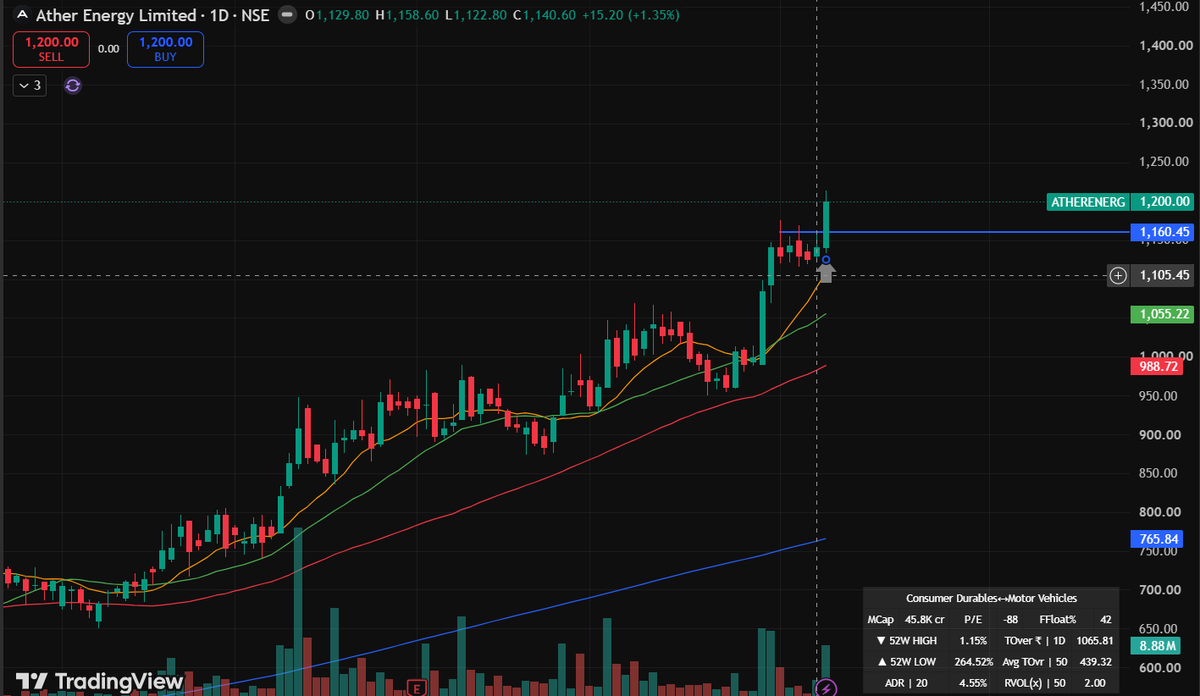Click the 1,400.00 price axis tick
The image size is (1200, 696).
[x=1165, y=45]
